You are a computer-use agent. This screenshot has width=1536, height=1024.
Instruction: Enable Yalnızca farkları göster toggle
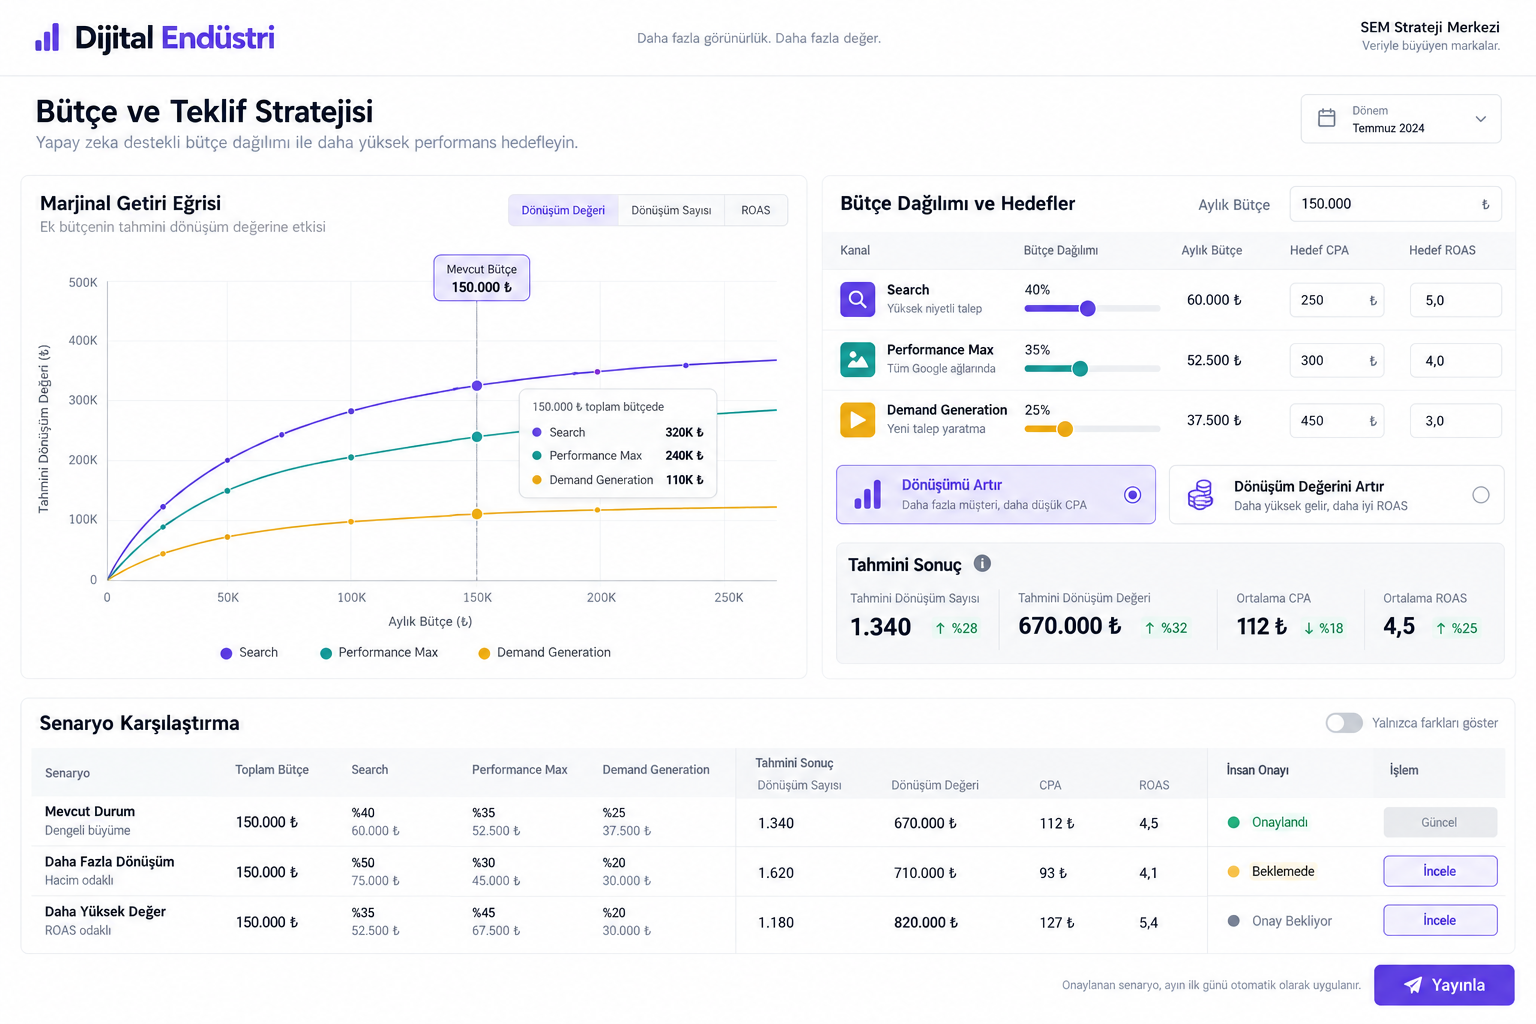(1344, 723)
